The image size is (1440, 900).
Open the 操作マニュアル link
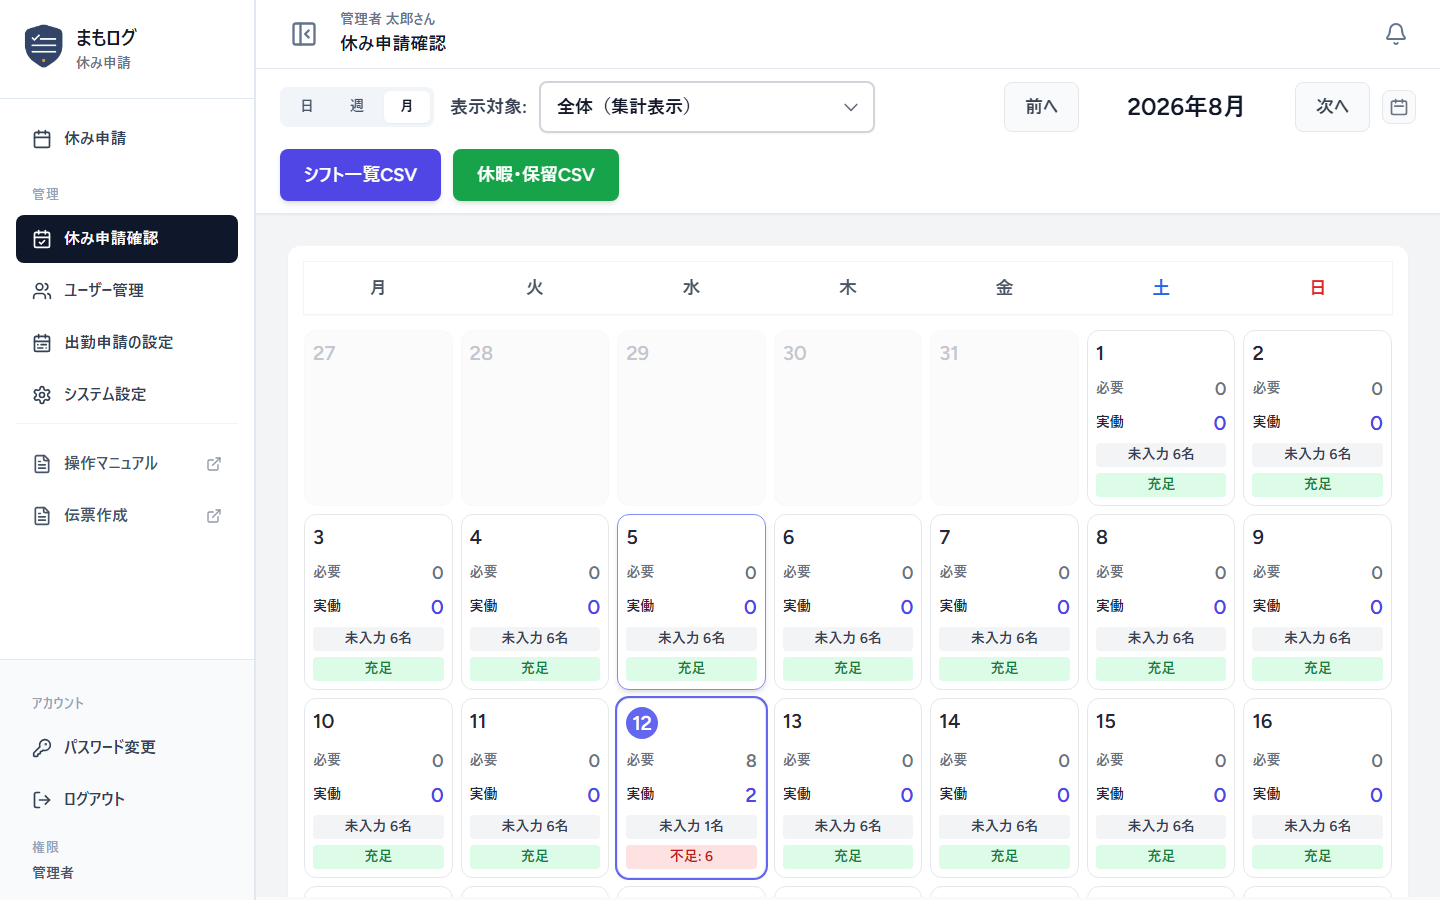tap(127, 464)
